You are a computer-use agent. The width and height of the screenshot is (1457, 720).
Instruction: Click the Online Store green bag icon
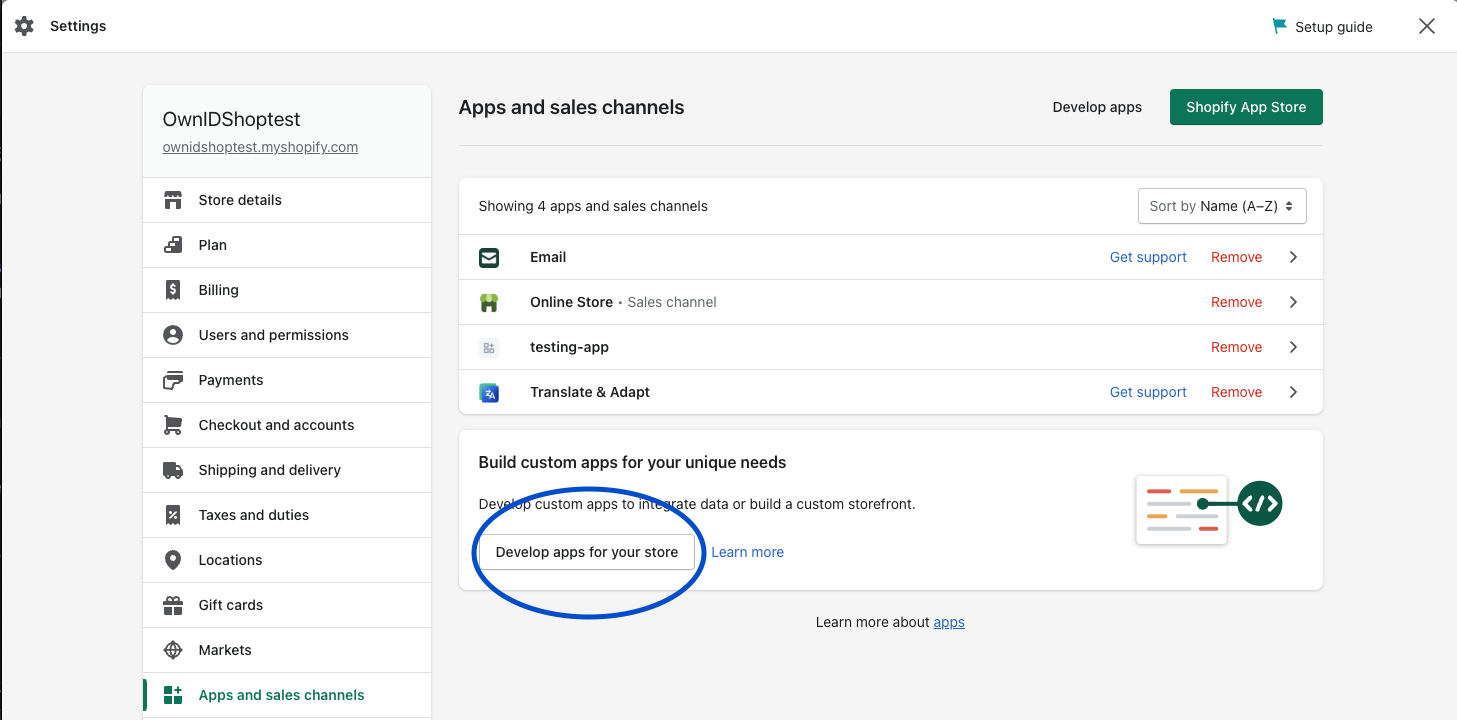[489, 301]
